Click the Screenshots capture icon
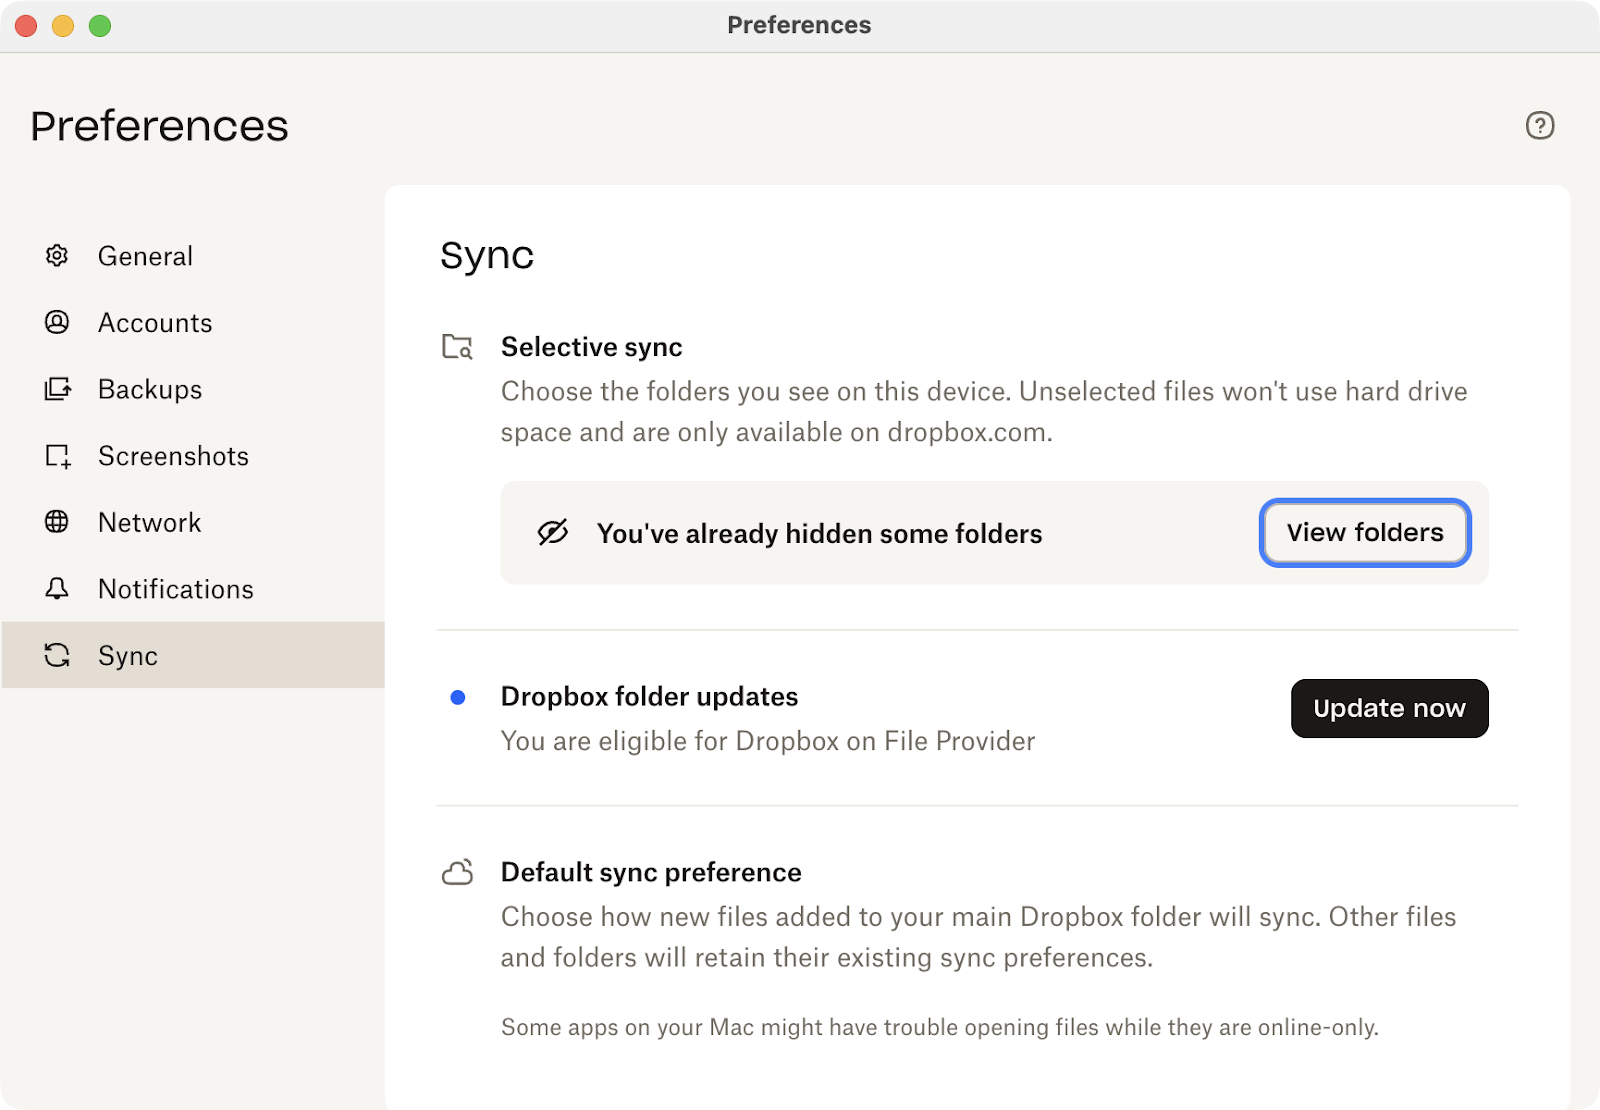Viewport: 1600px width, 1110px height. tap(58, 456)
